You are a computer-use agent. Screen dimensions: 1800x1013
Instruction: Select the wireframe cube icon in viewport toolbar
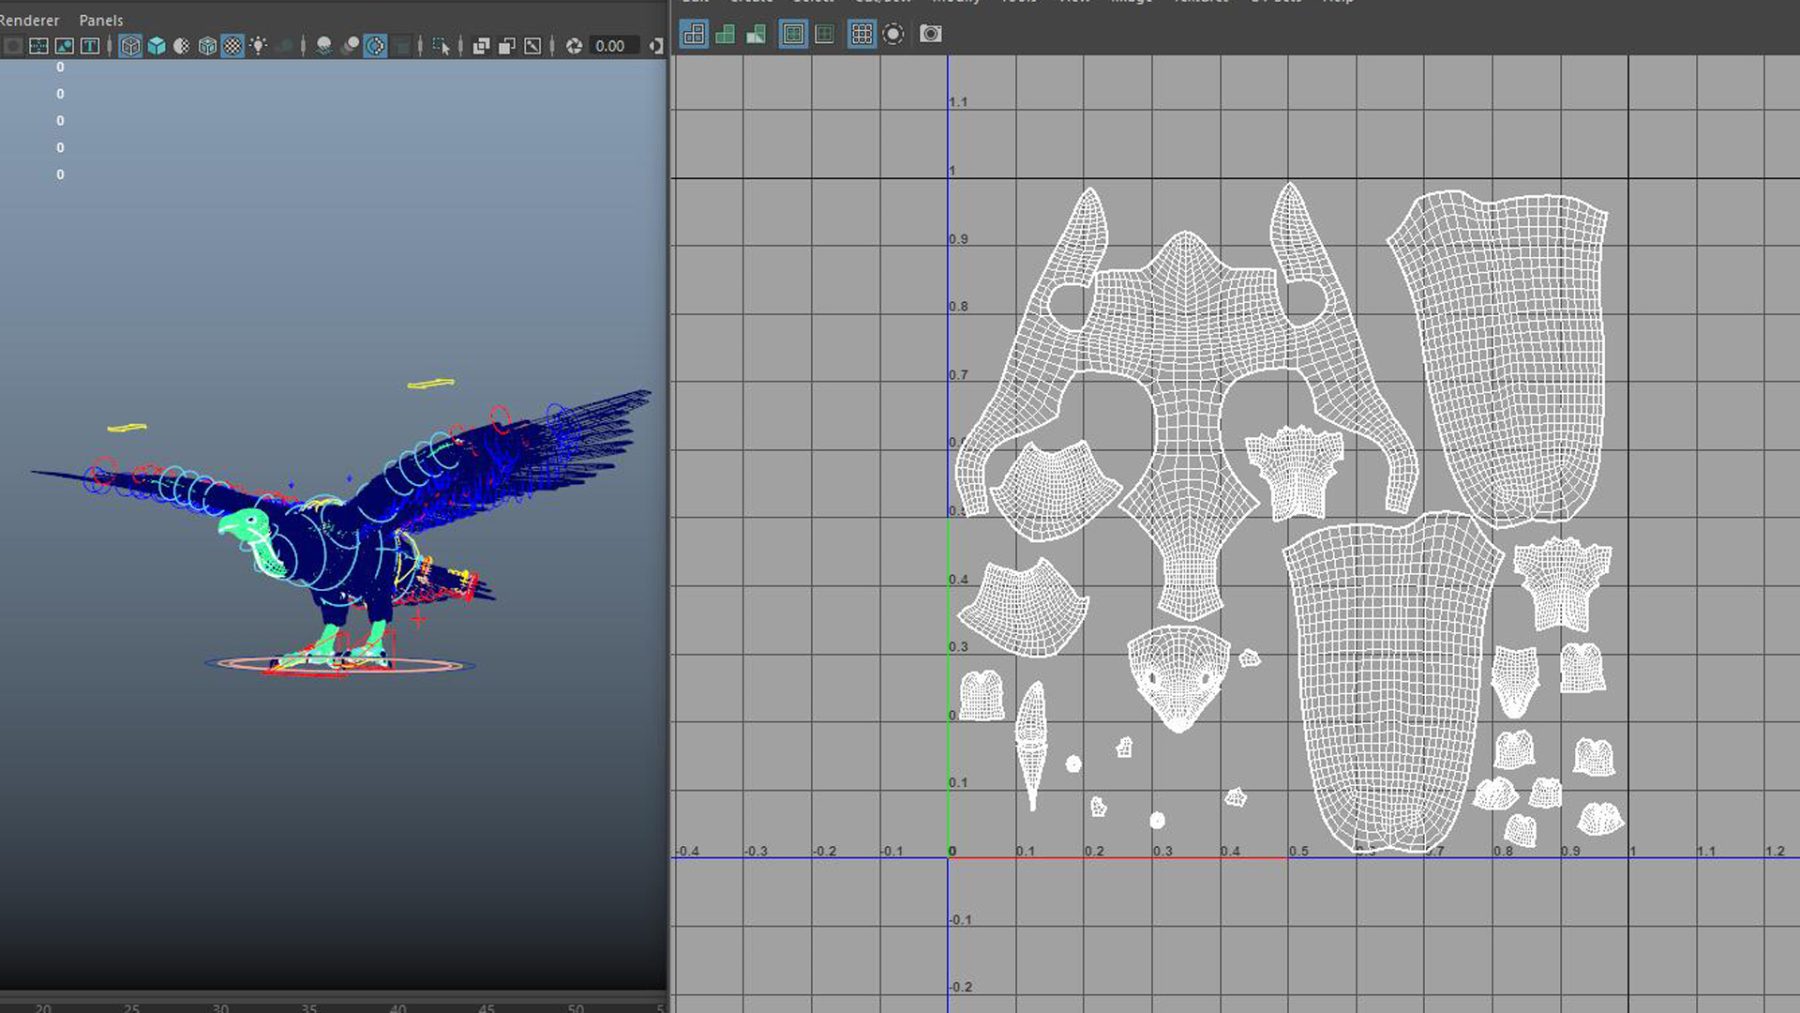click(130, 45)
